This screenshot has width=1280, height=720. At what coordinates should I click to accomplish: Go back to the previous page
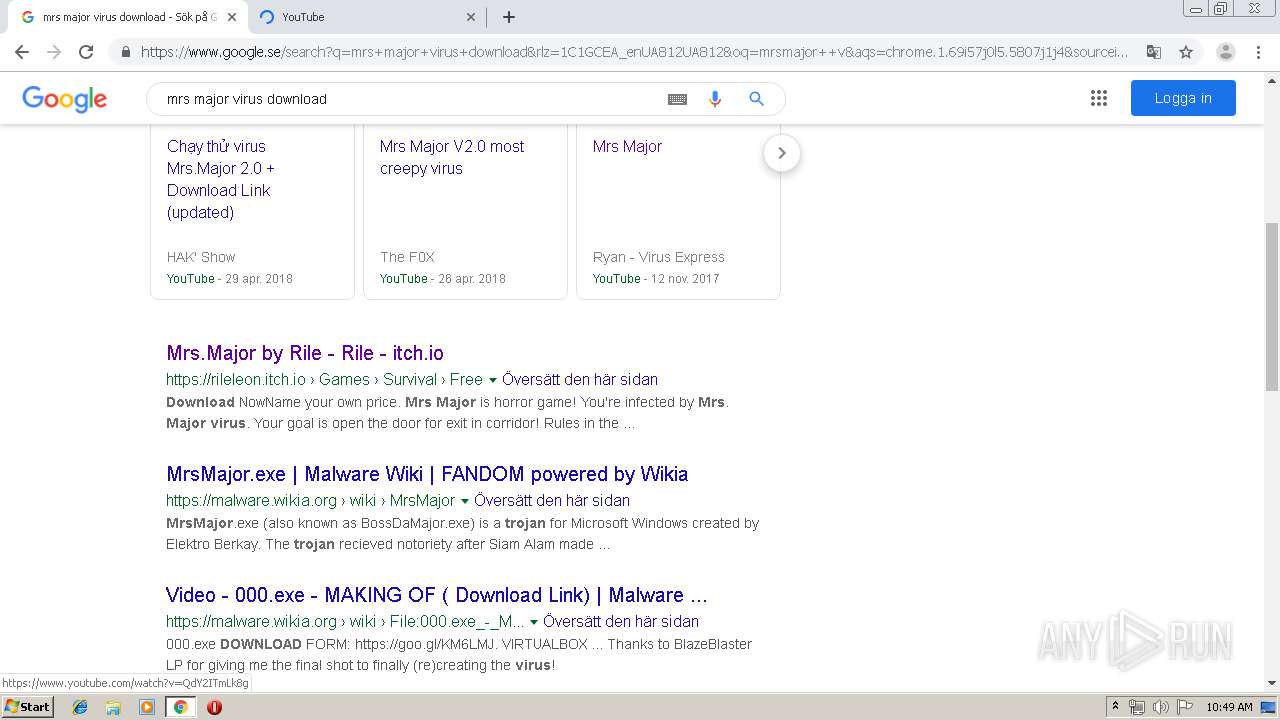point(22,52)
